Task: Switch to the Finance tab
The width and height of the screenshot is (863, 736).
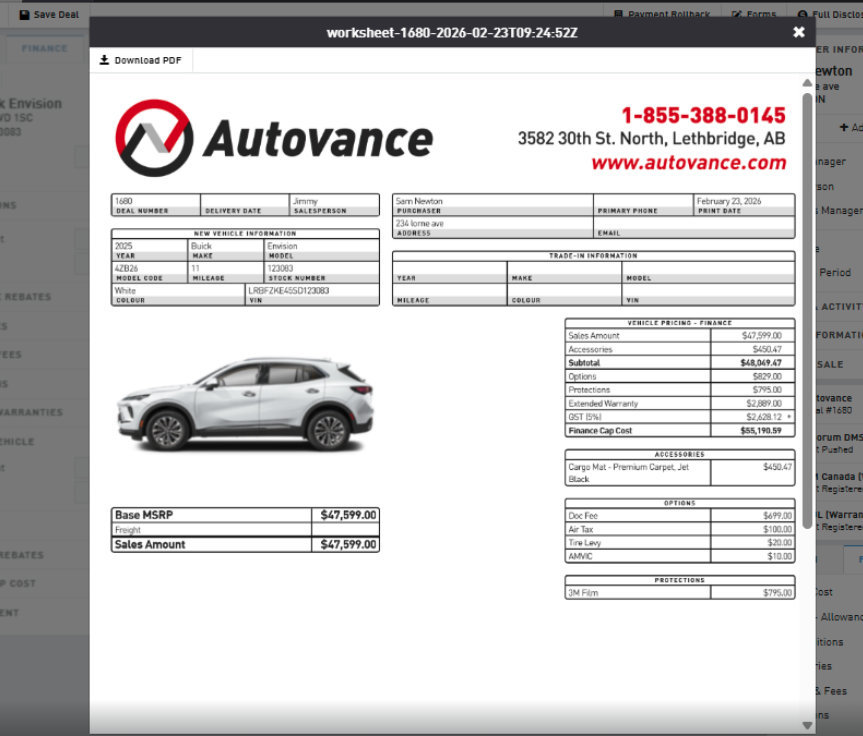Action: coord(45,48)
